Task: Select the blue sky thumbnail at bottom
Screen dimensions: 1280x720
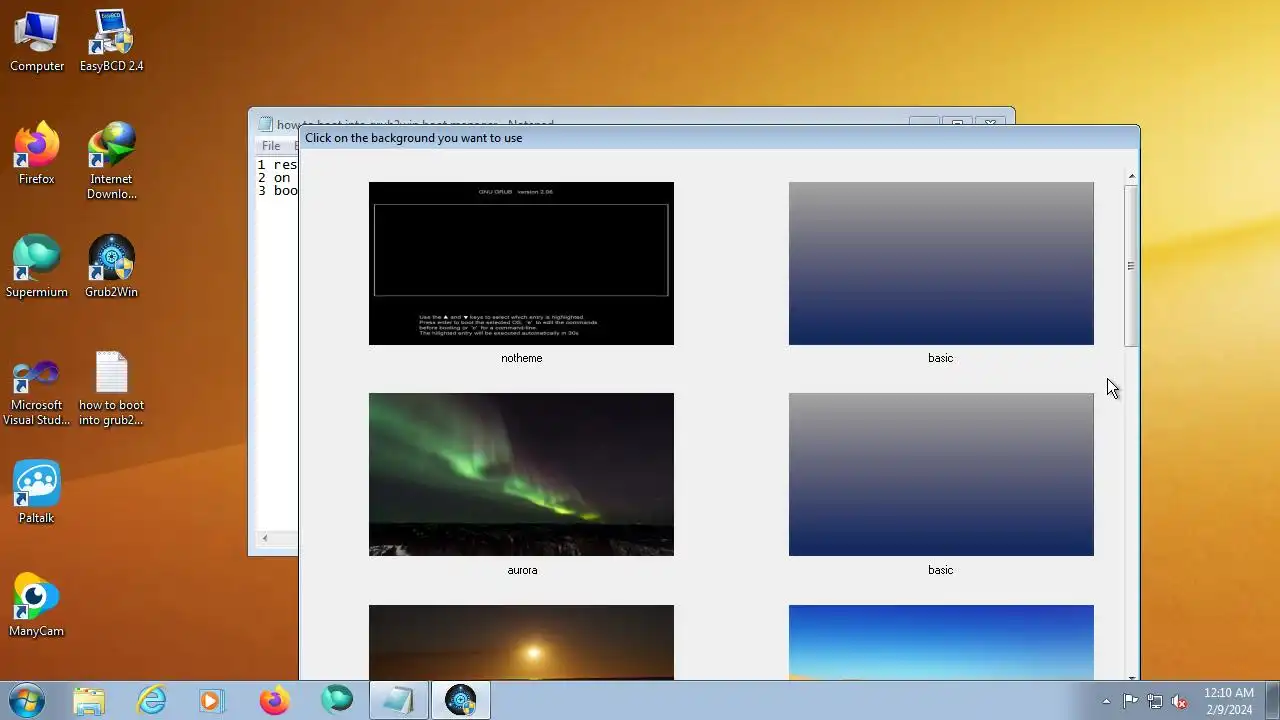Action: point(941,642)
